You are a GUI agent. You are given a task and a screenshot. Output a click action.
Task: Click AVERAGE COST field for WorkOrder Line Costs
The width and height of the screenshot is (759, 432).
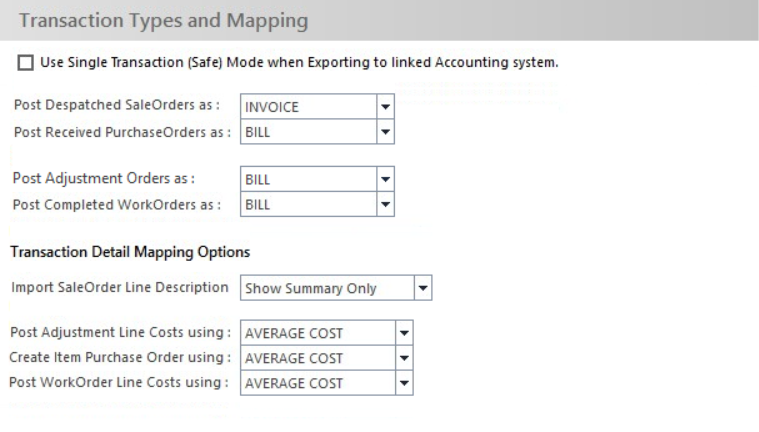coord(318,383)
